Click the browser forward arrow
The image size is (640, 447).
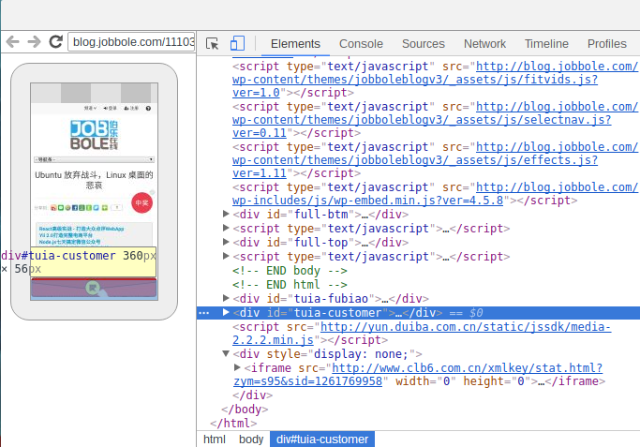34,42
